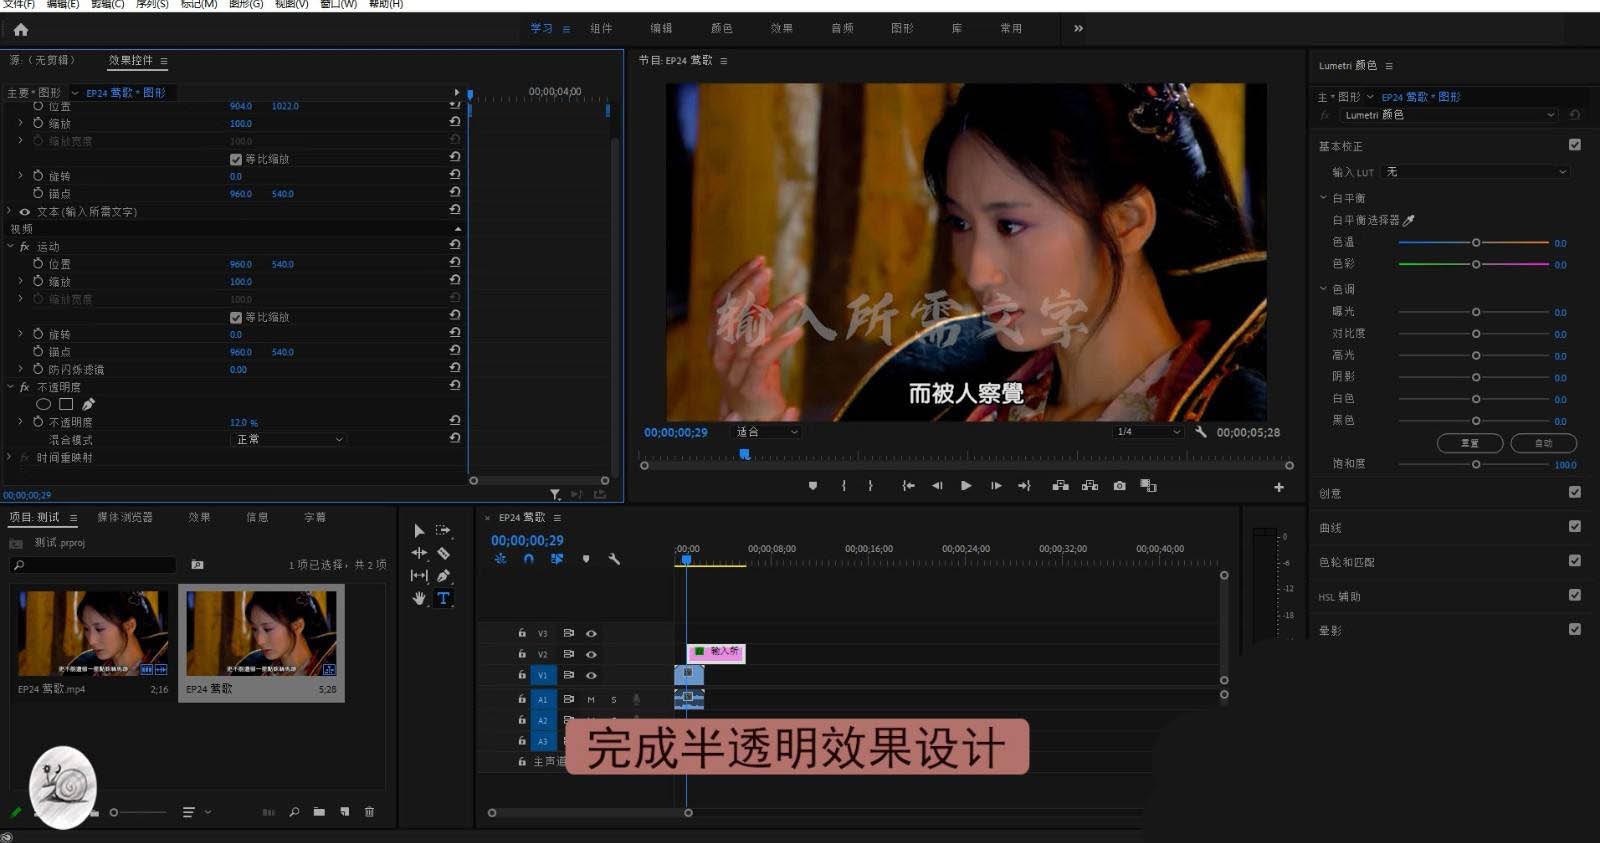The width and height of the screenshot is (1600, 843).
Task: Toggle the Creative section checkbox in Lumetri
Action: 1575,492
